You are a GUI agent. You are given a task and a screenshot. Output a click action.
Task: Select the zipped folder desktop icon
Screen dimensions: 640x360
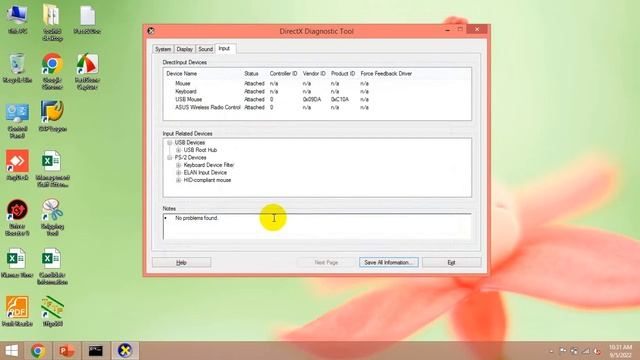(52, 22)
